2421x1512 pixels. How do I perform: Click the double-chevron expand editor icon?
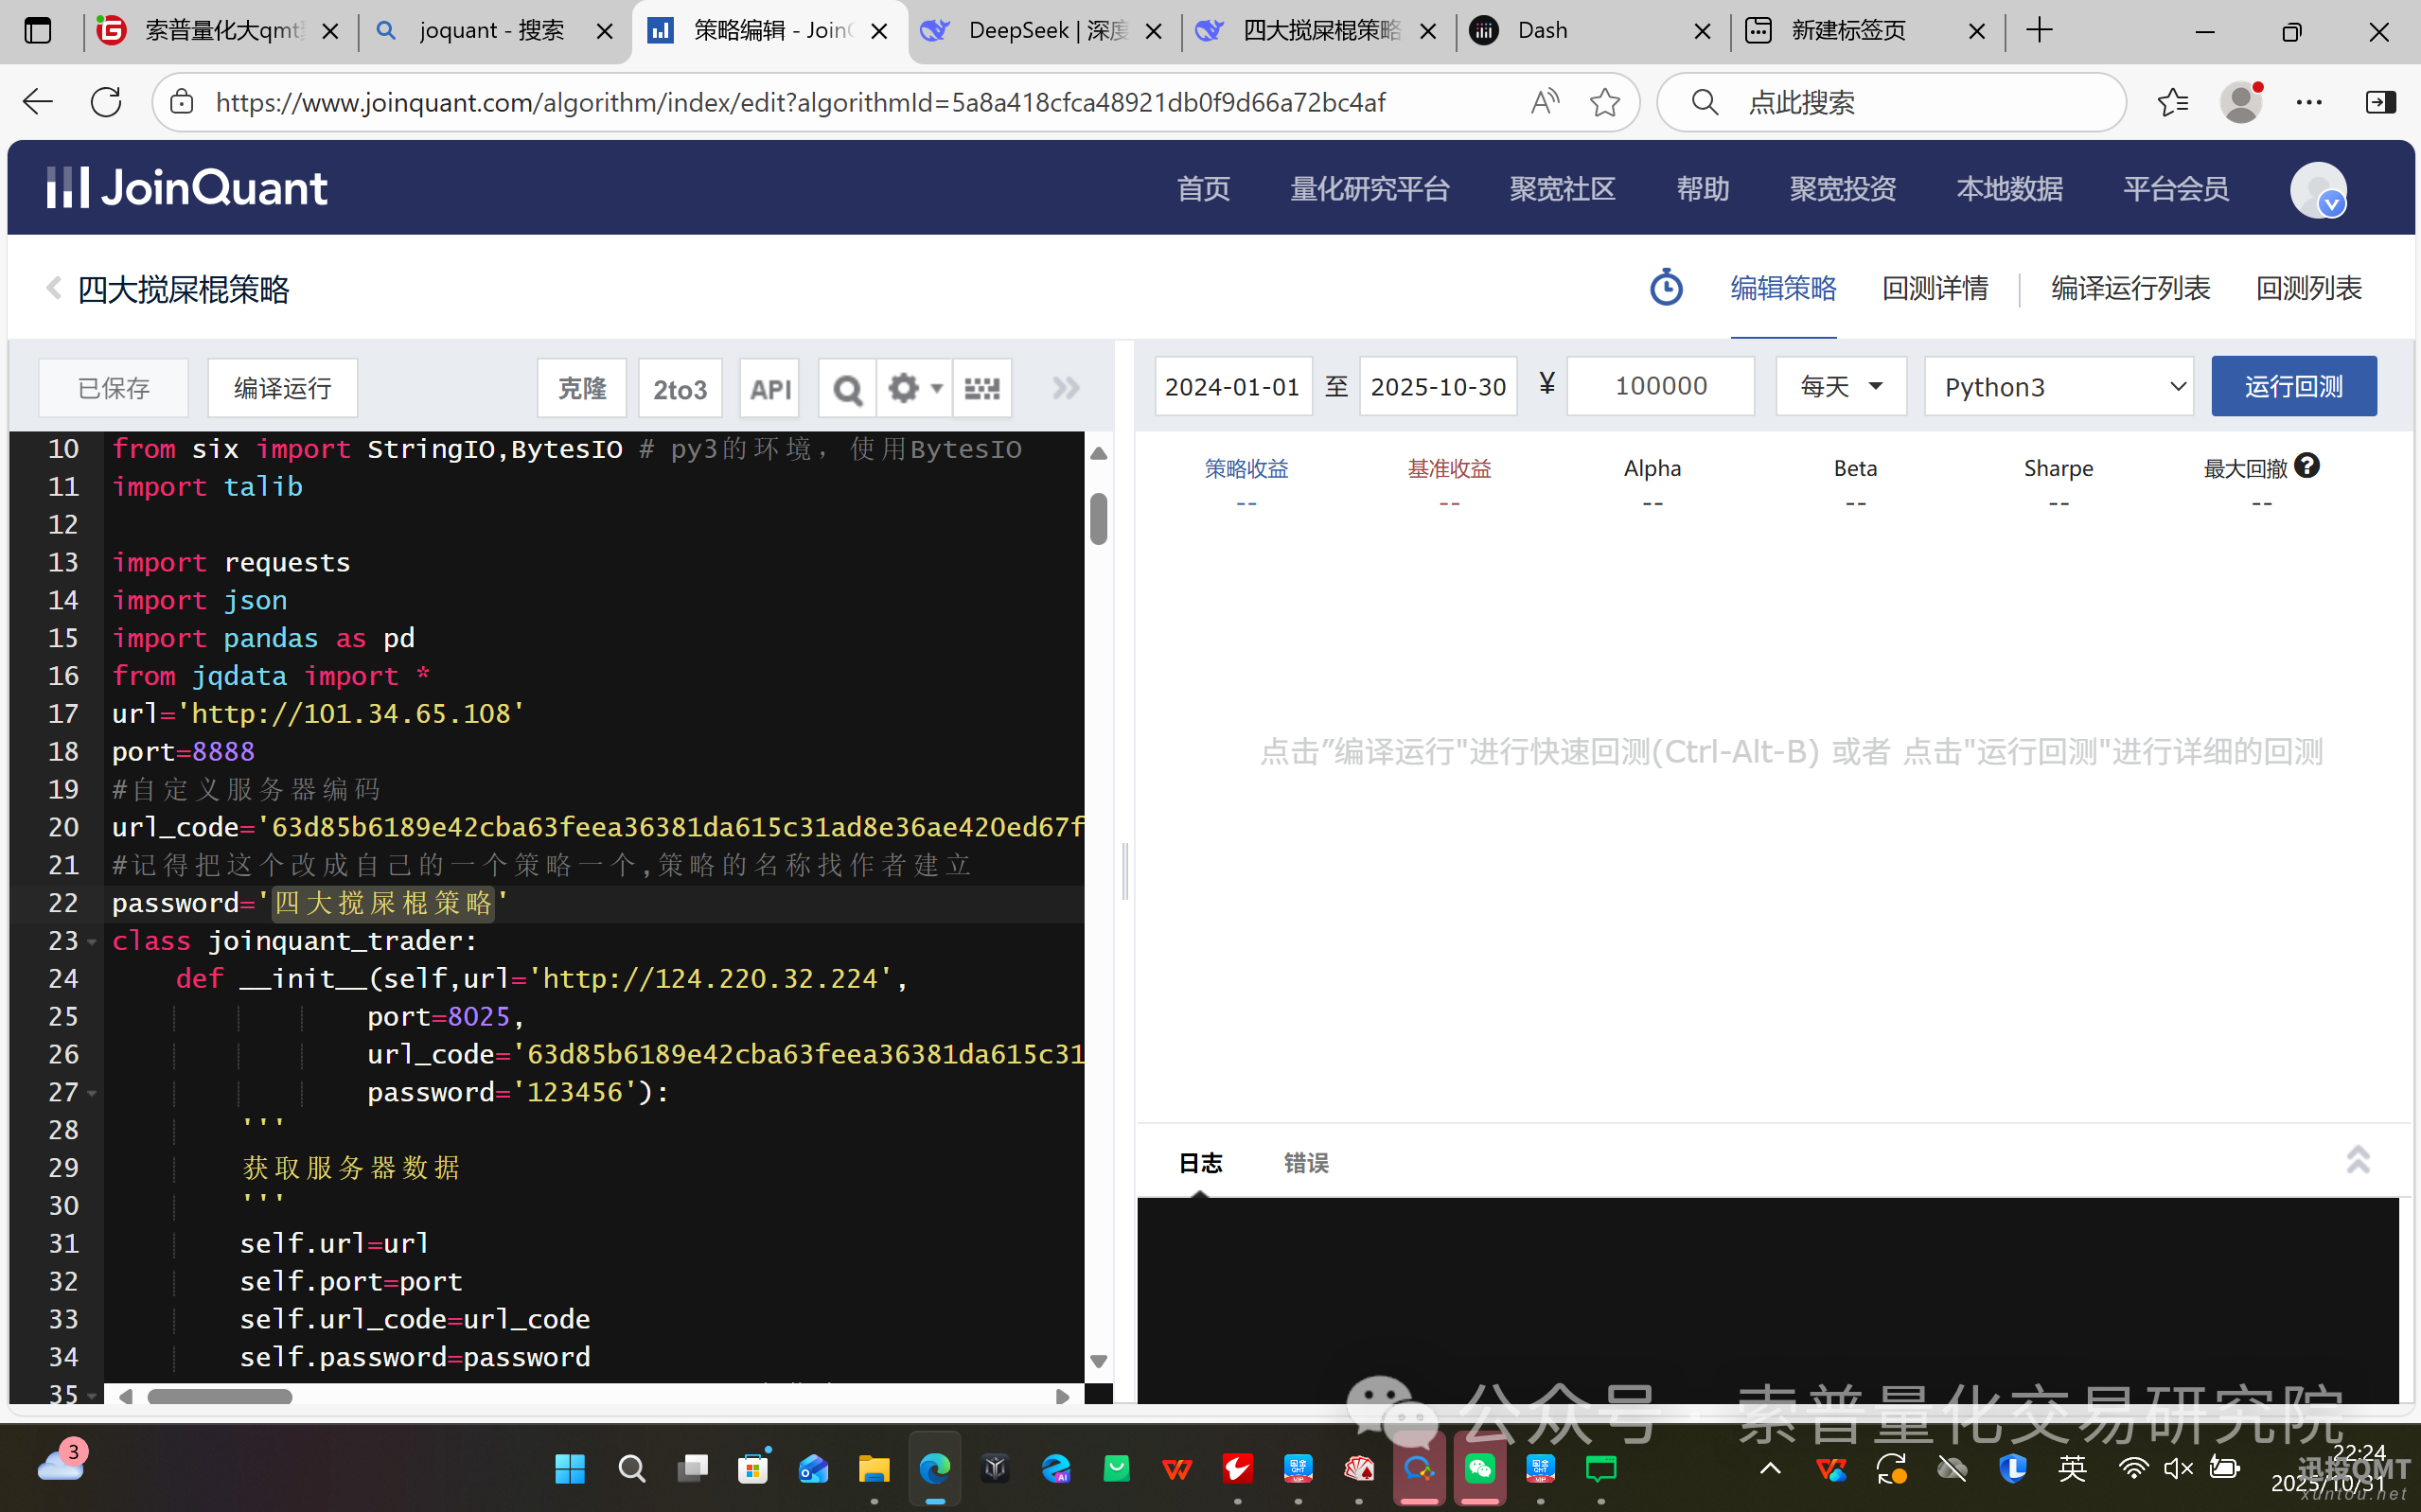tap(1066, 388)
